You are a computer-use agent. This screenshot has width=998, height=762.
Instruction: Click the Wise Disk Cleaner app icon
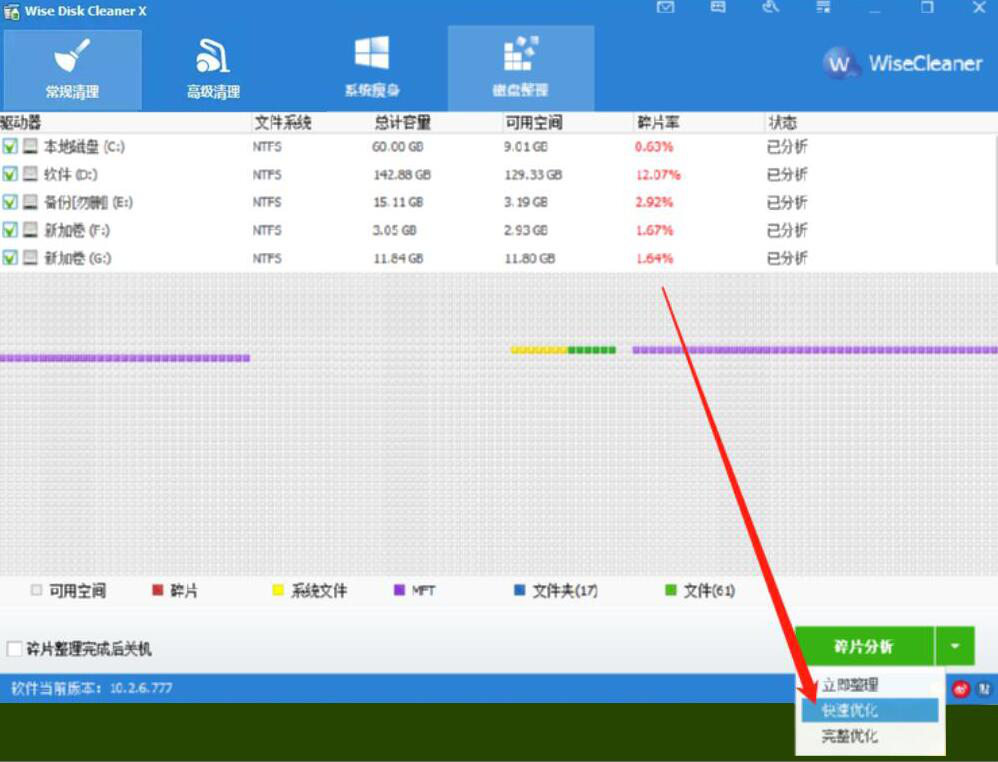point(11,11)
